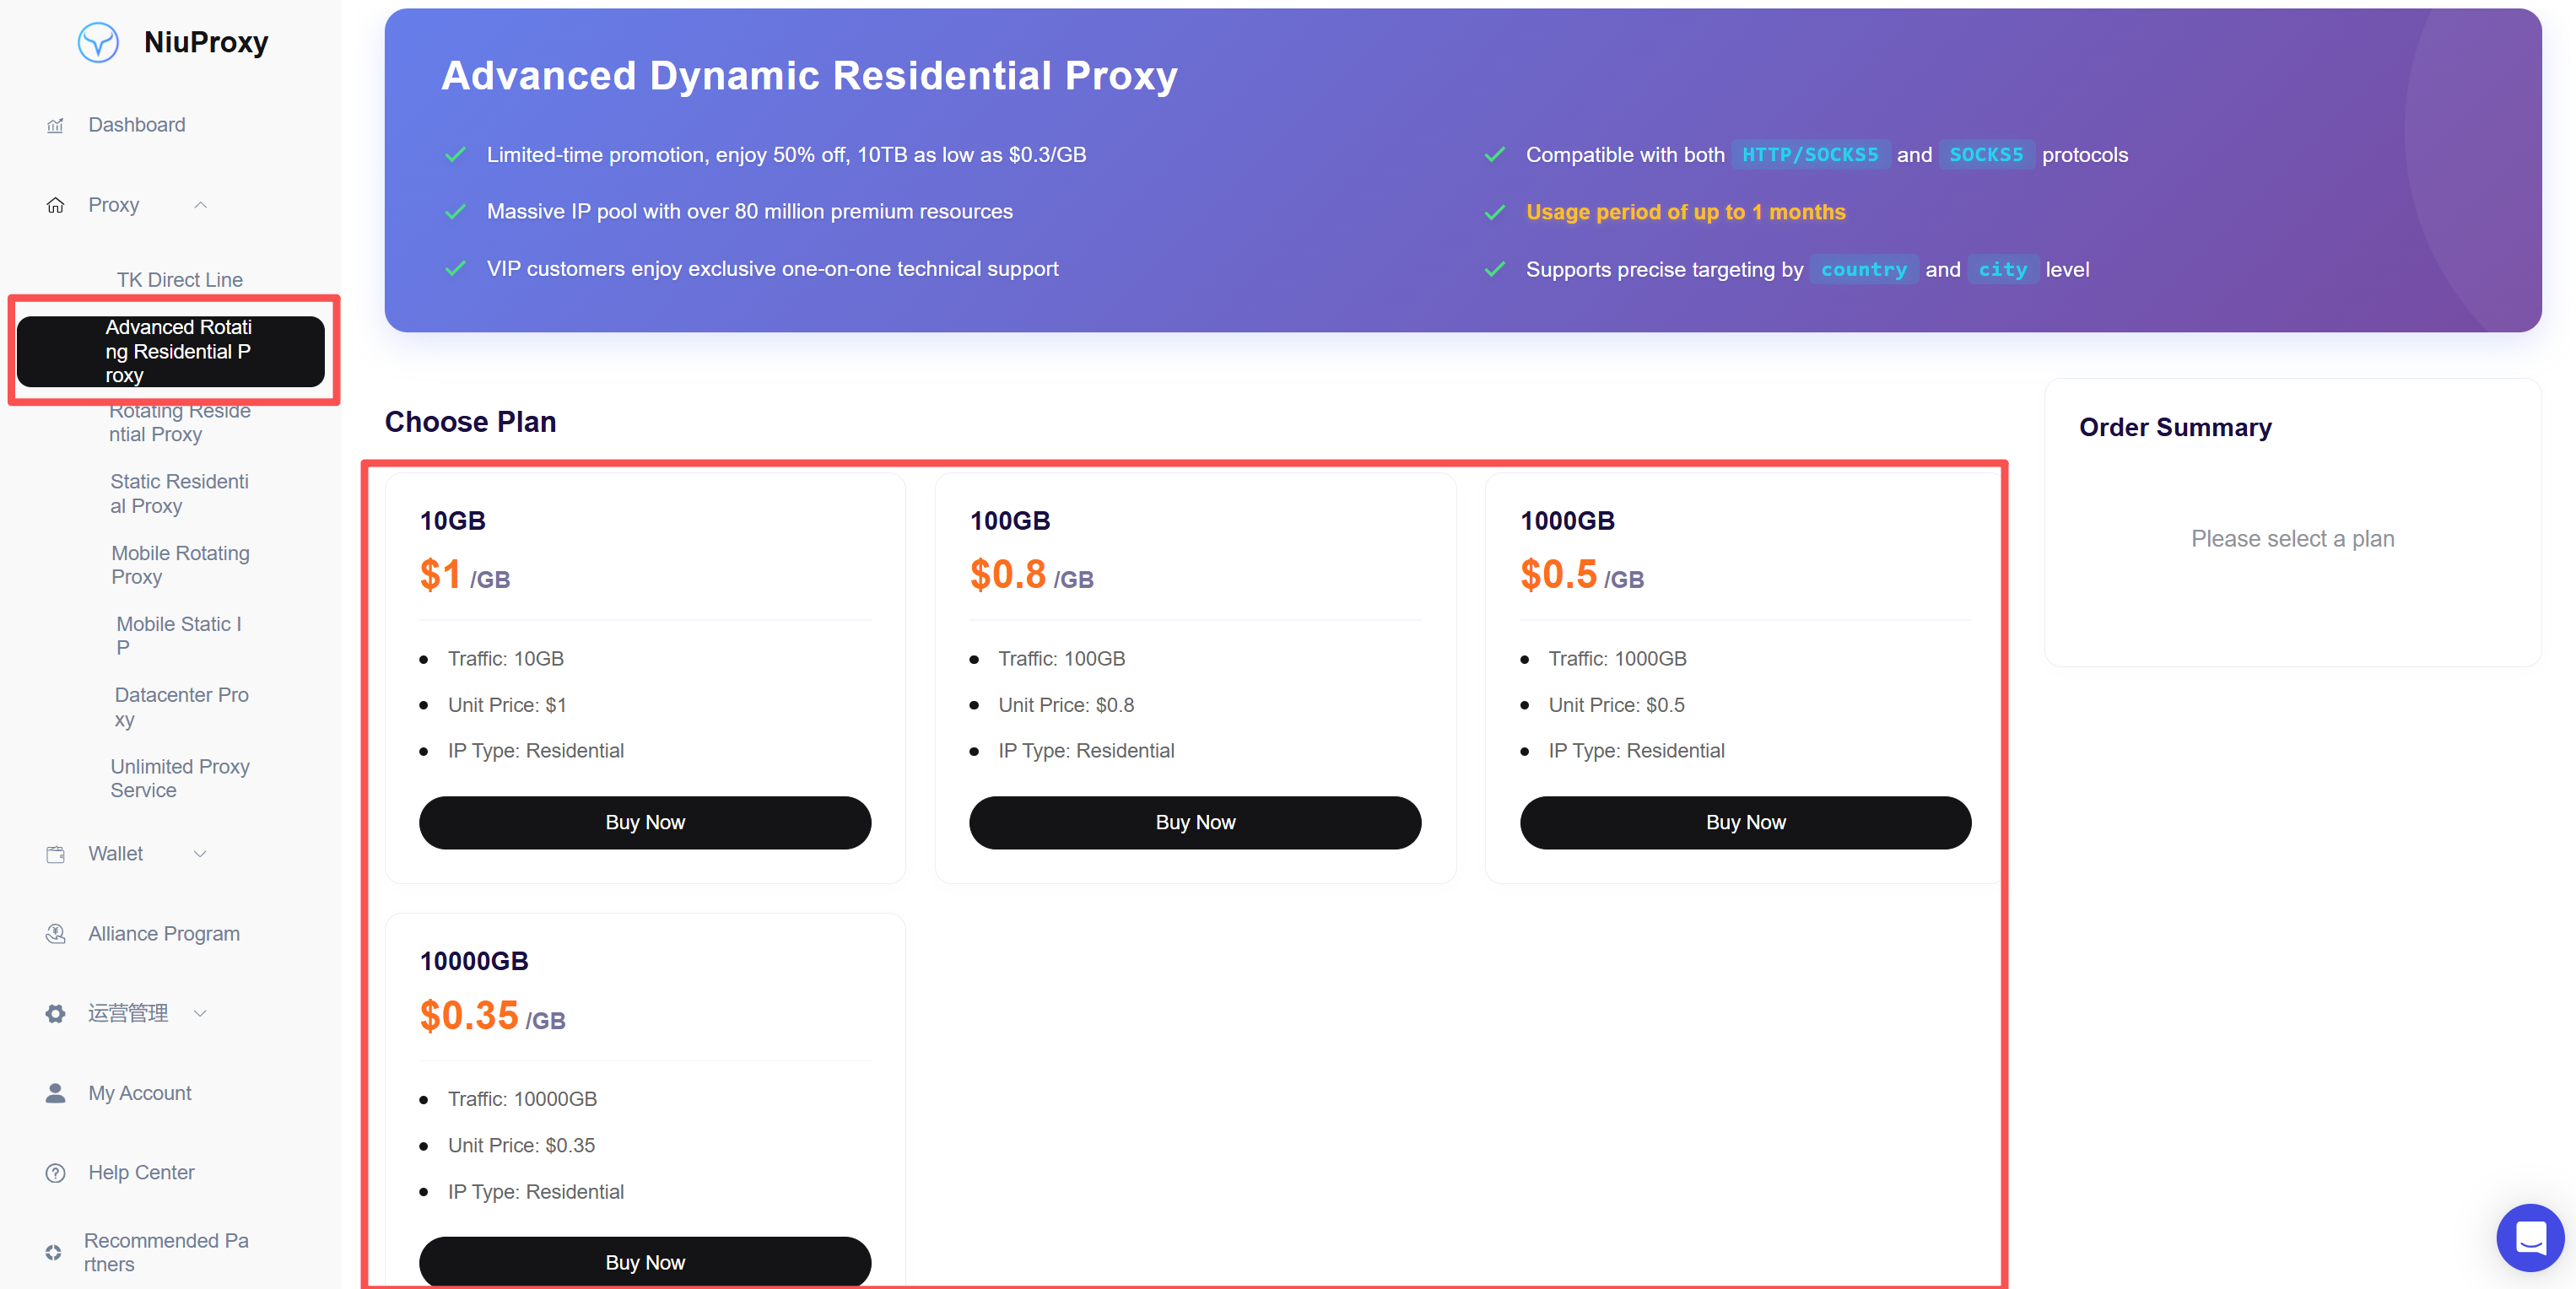Collapse the Proxy menu chevron

point(200,205)
